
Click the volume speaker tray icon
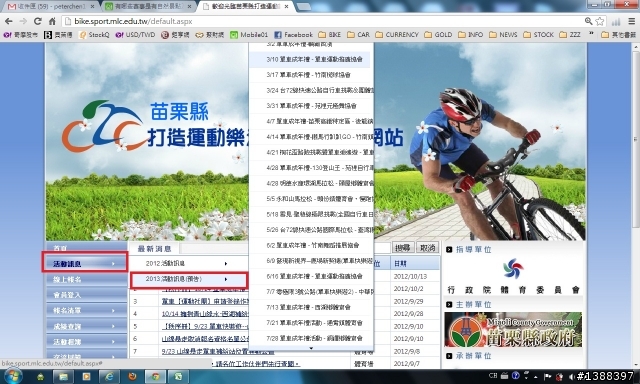pos(571,376)
